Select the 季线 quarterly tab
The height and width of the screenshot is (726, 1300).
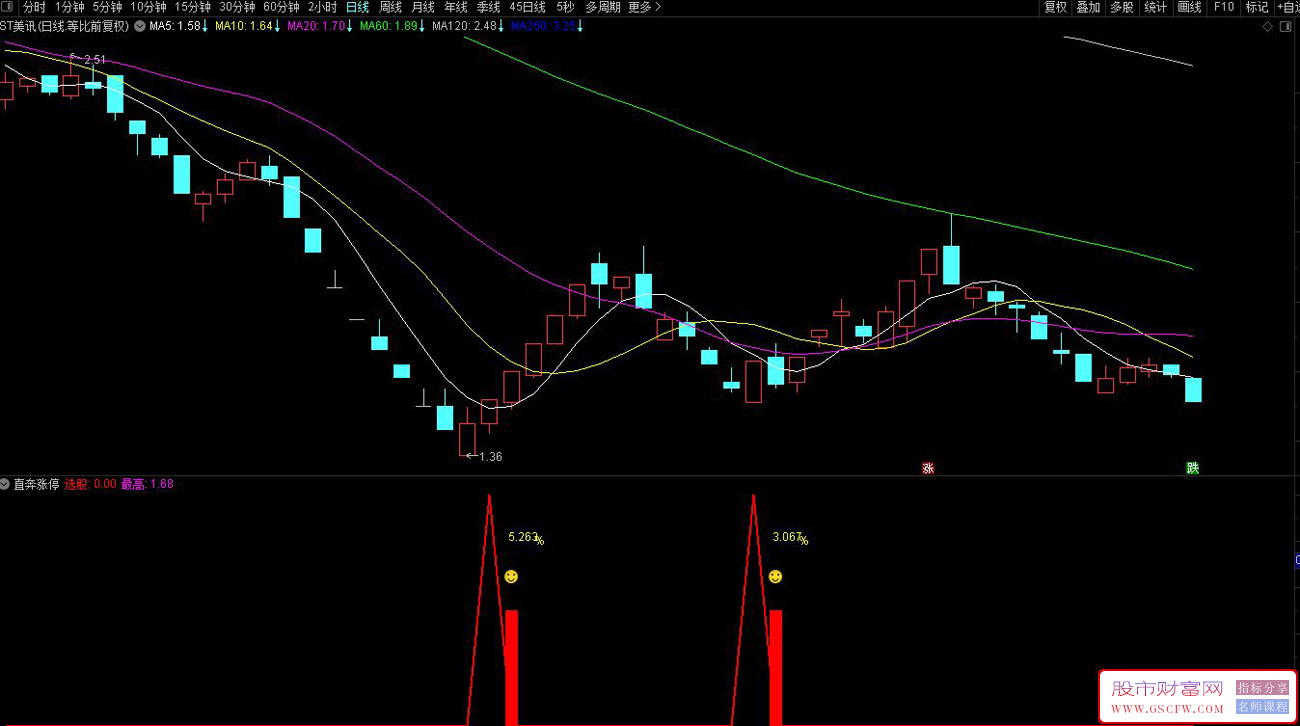(488, 7)
